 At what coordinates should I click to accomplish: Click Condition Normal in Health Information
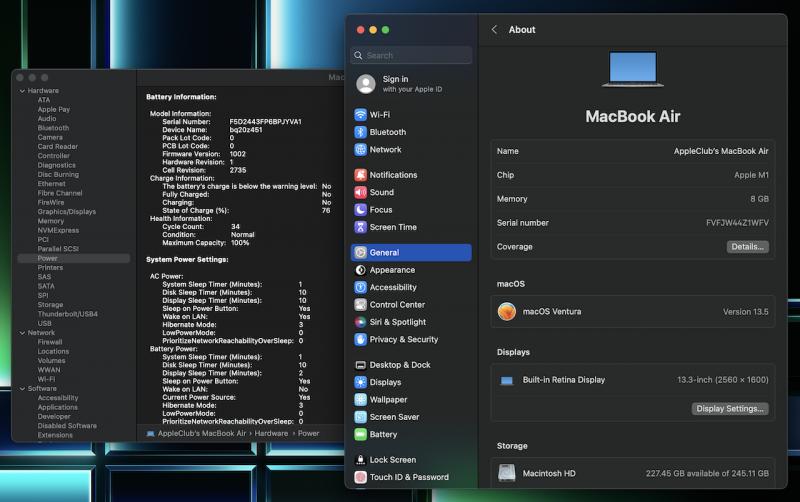coord(242,235)
